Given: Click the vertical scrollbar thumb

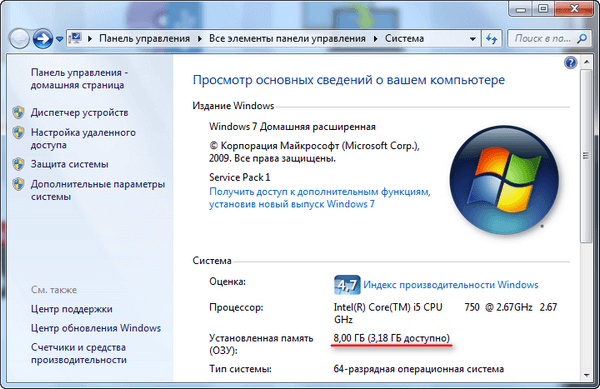Looking at the screenshot, I should pos(586,155).
